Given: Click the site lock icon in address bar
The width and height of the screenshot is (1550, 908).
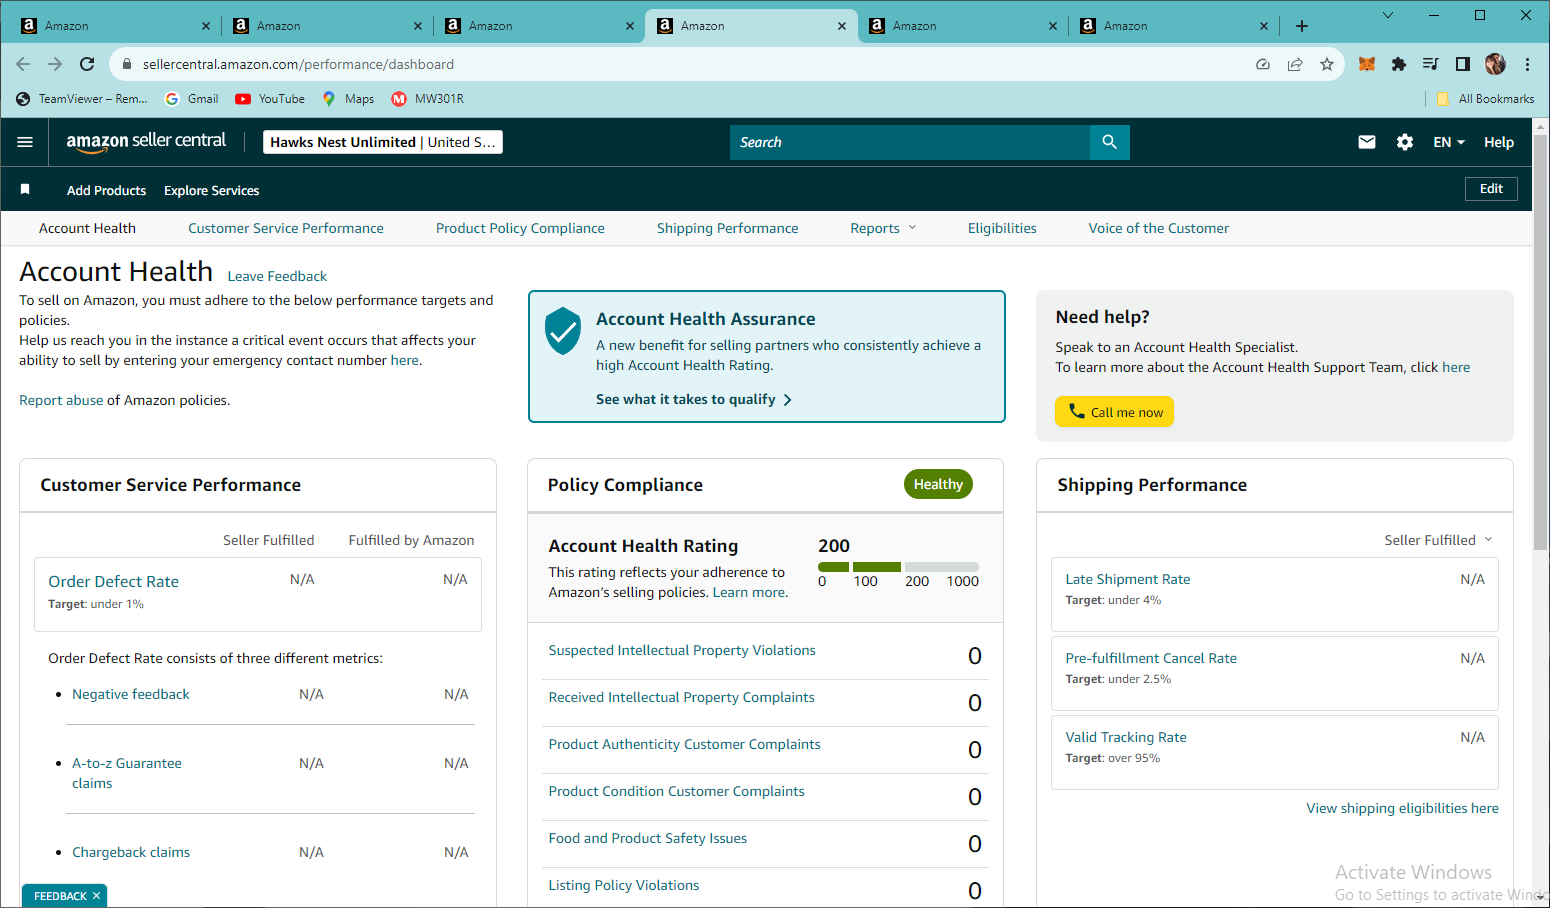Looking at the screenshot, I should [x=127, y=64].
